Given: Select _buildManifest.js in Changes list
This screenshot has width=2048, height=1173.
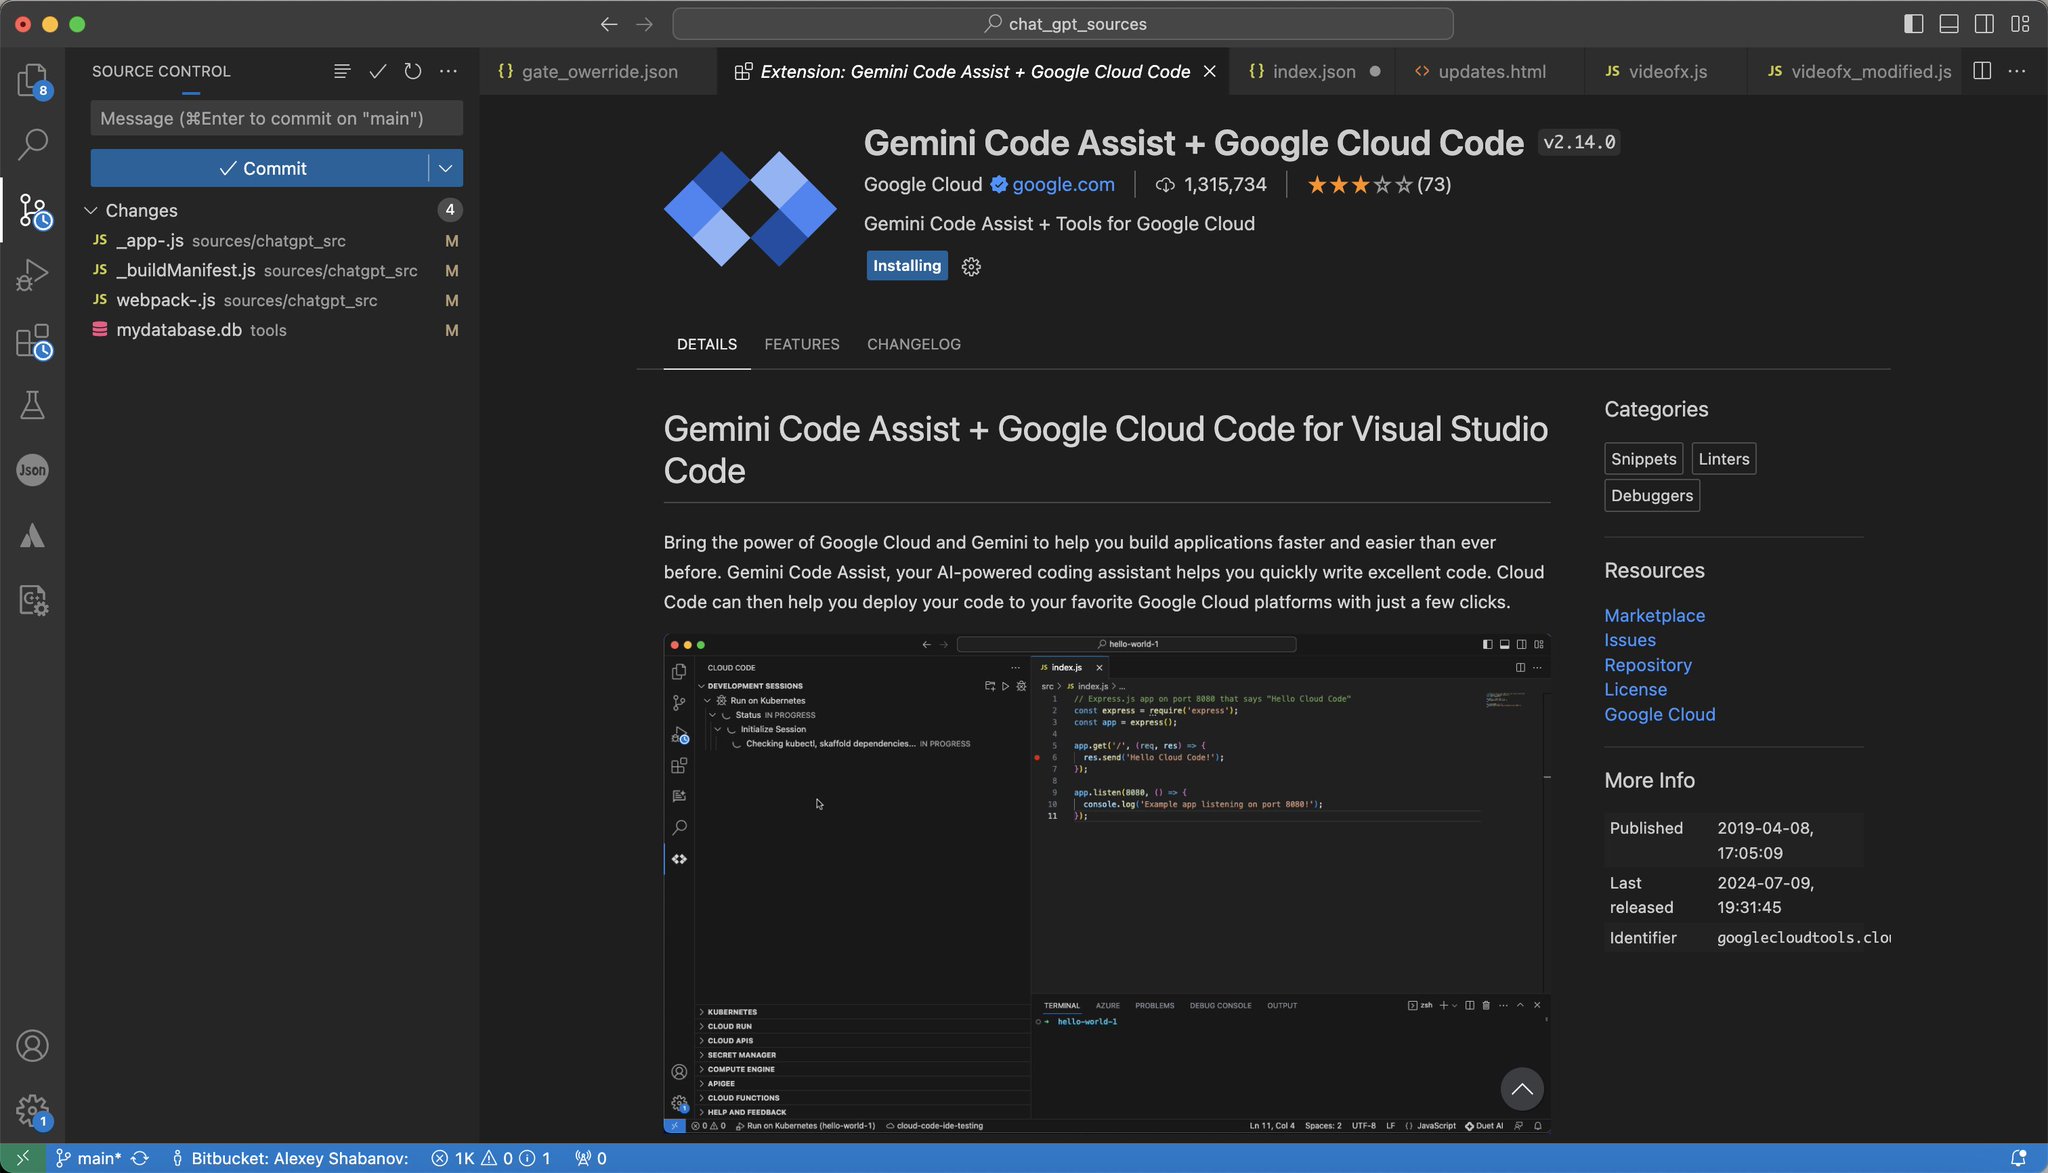Looking at the screenshot, I should point(272,271).
